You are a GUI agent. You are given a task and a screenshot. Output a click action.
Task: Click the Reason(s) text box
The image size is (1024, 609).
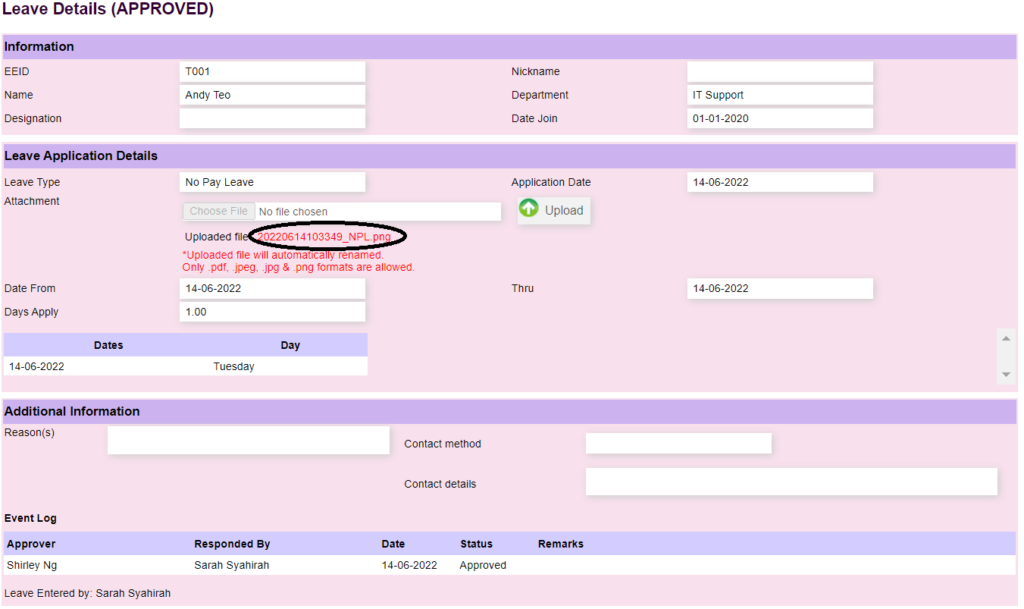click(x=248, y=441)
